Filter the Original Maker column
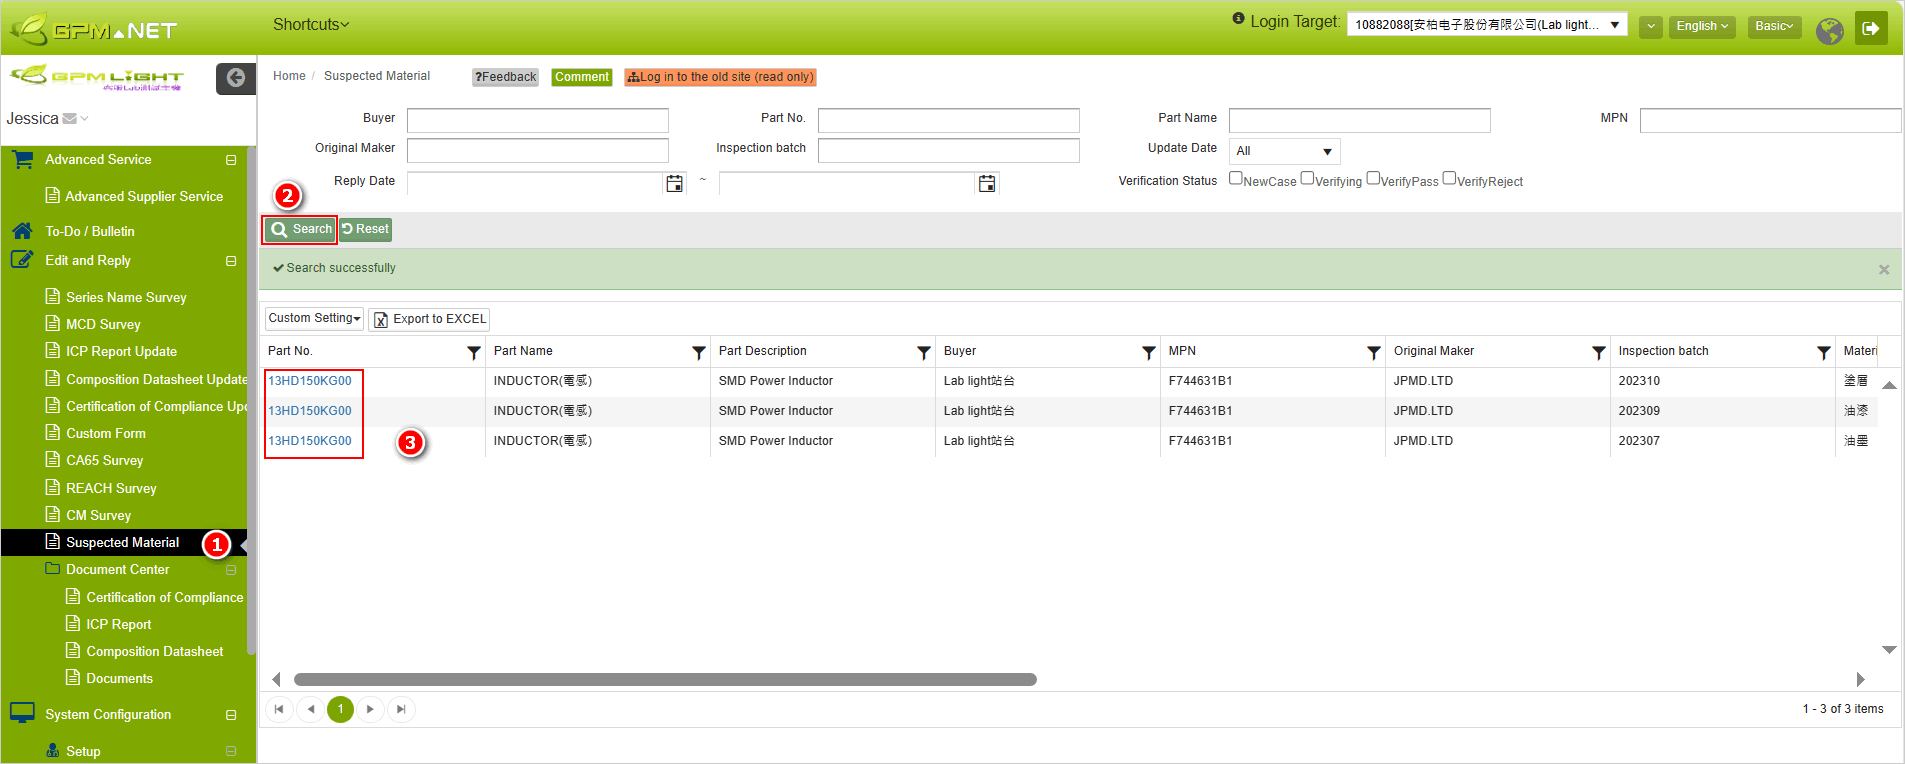This screenshot has width=1905, height=764. [1599, 352]
